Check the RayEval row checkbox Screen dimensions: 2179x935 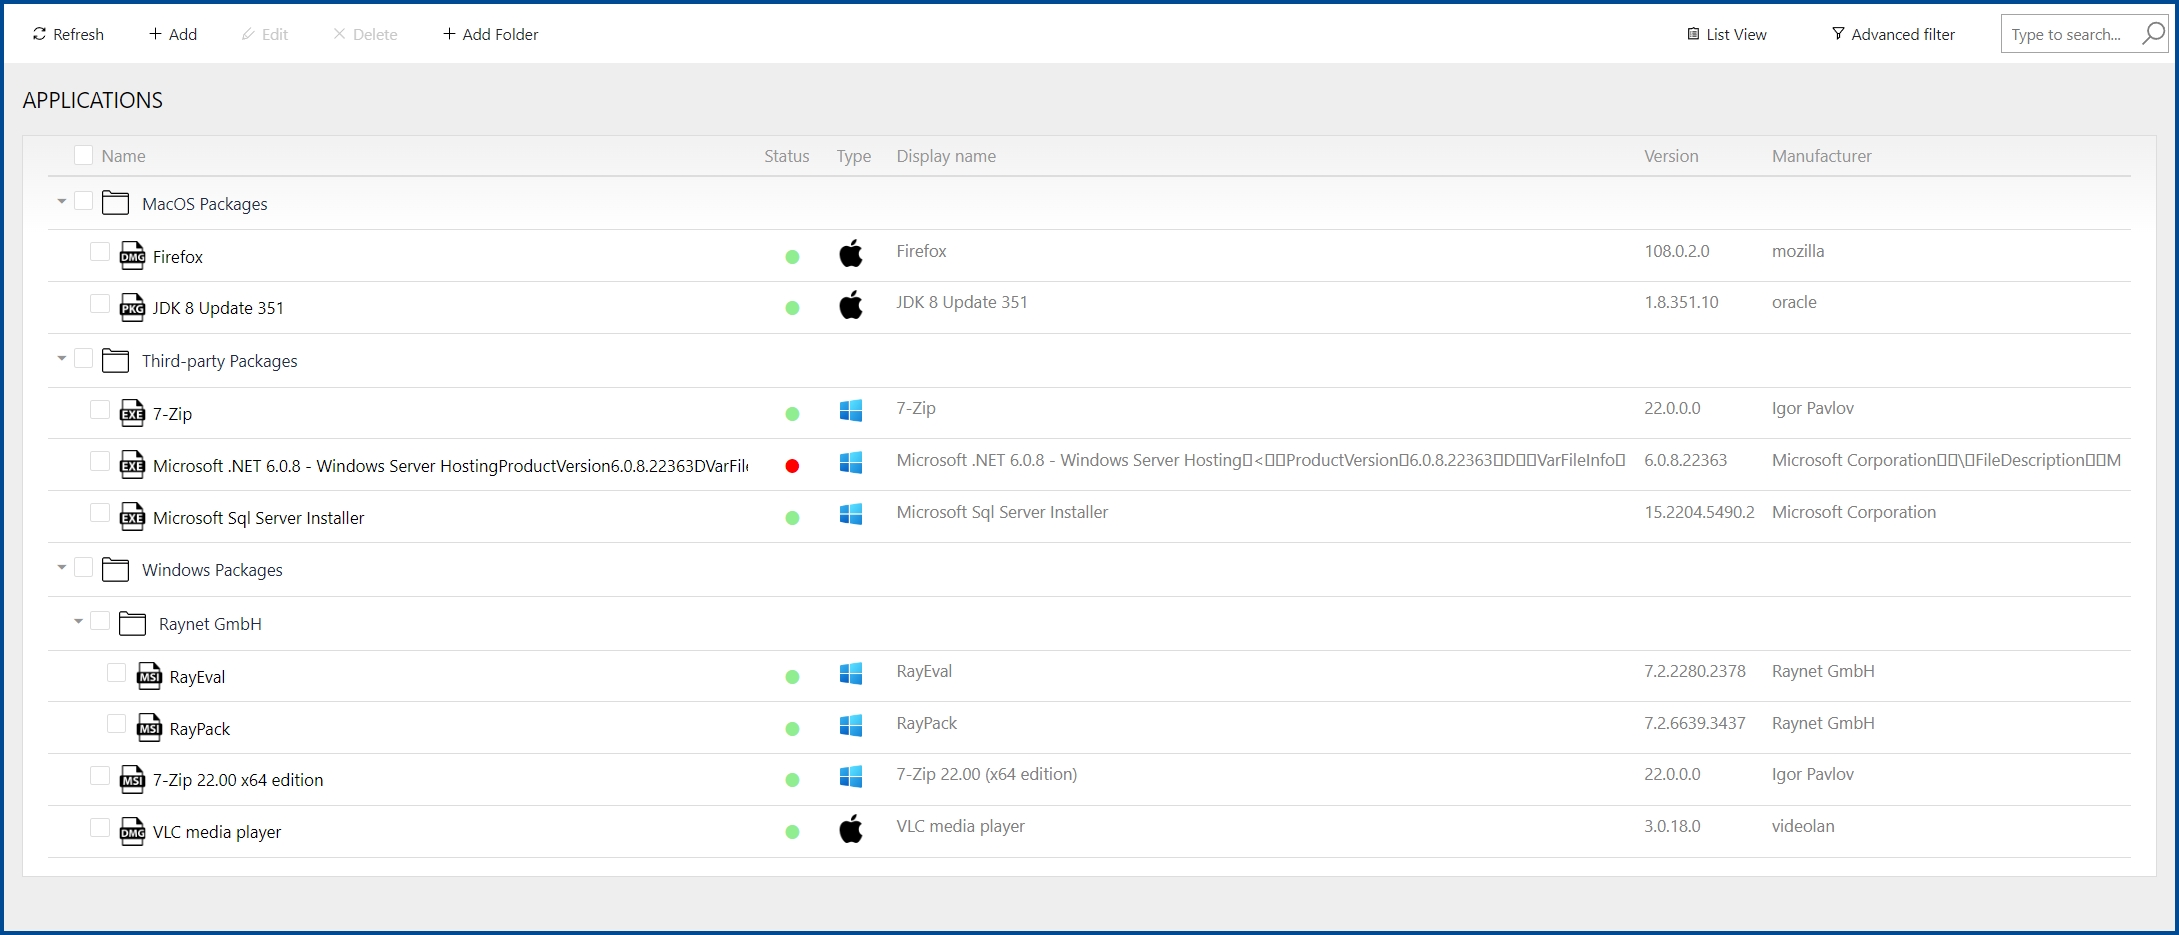(x=116, y=672)
